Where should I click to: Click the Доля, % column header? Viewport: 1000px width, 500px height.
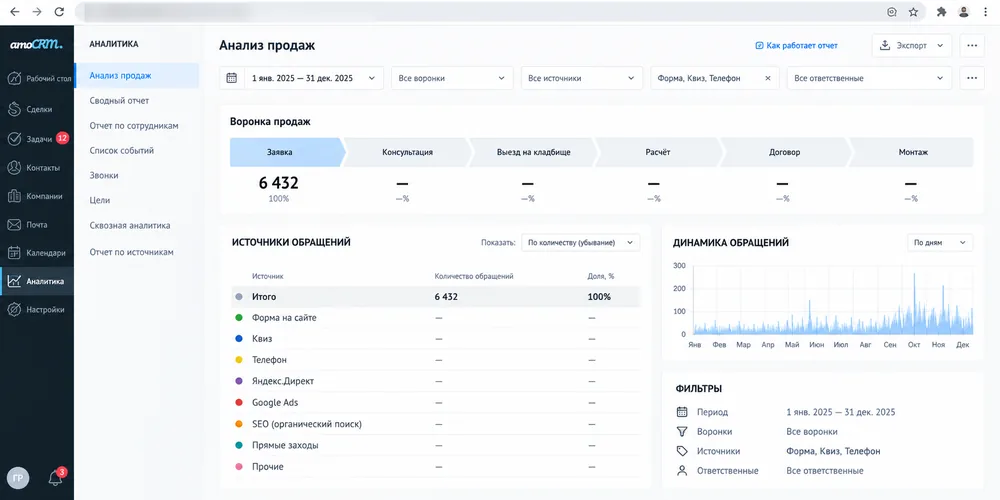click(601, 276)
